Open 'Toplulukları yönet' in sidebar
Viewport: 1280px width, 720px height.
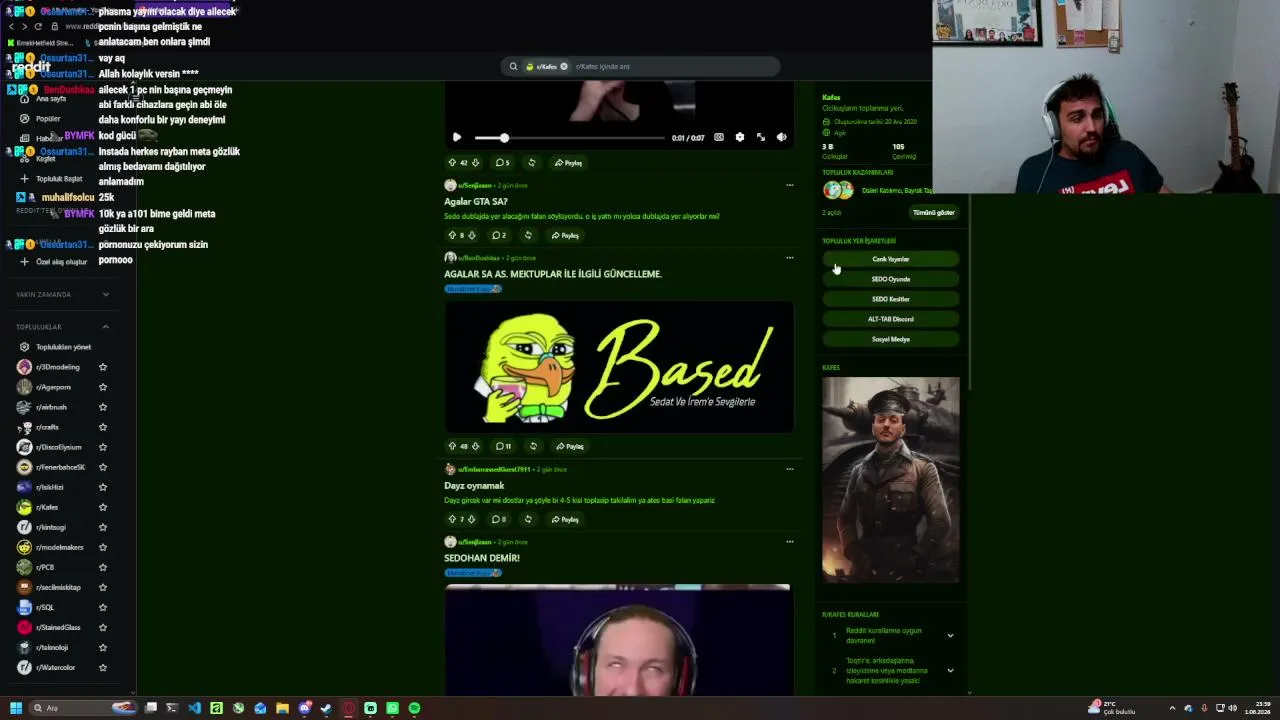pos(62,347)
